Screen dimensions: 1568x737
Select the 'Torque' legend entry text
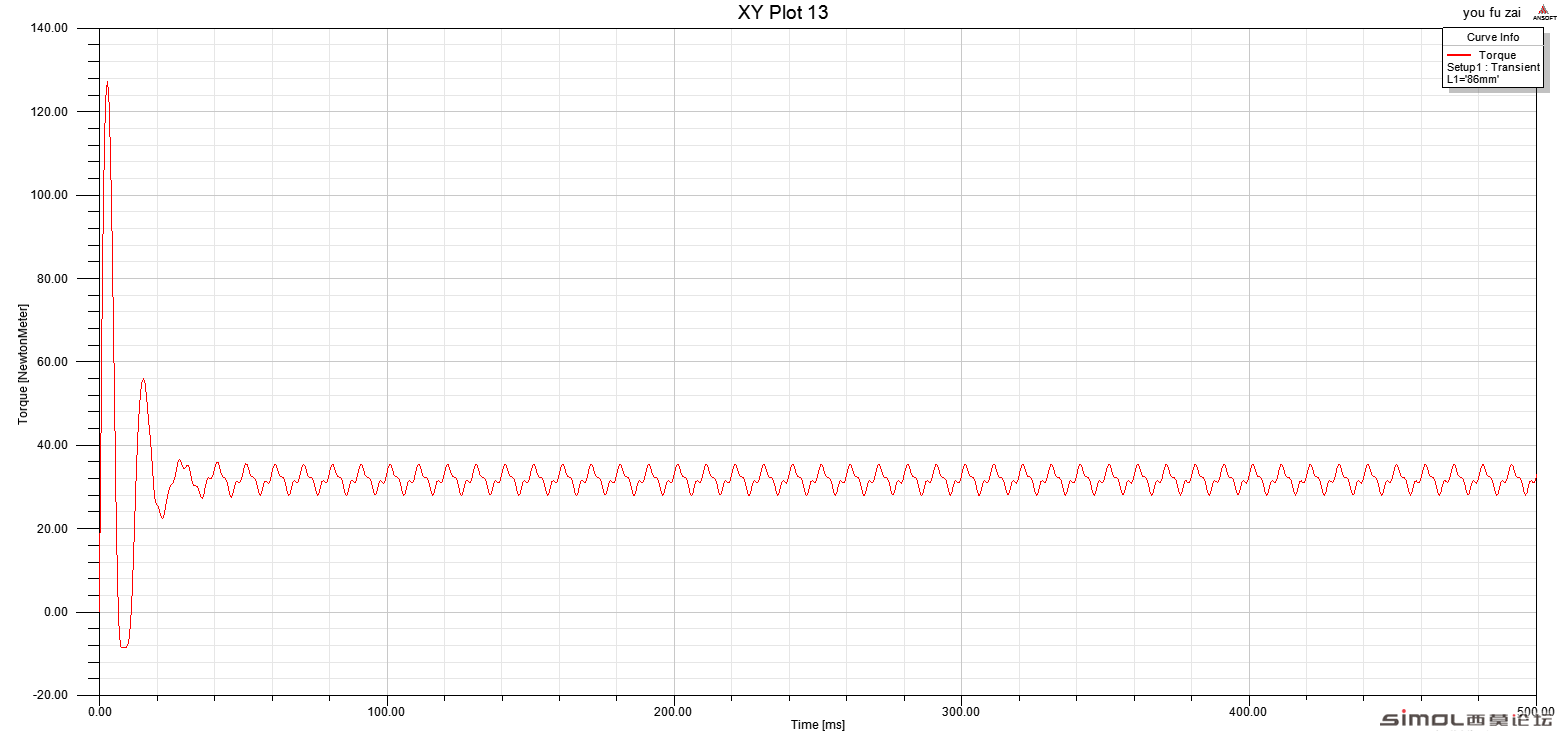pyautogui.click(x=1497, y=55)
